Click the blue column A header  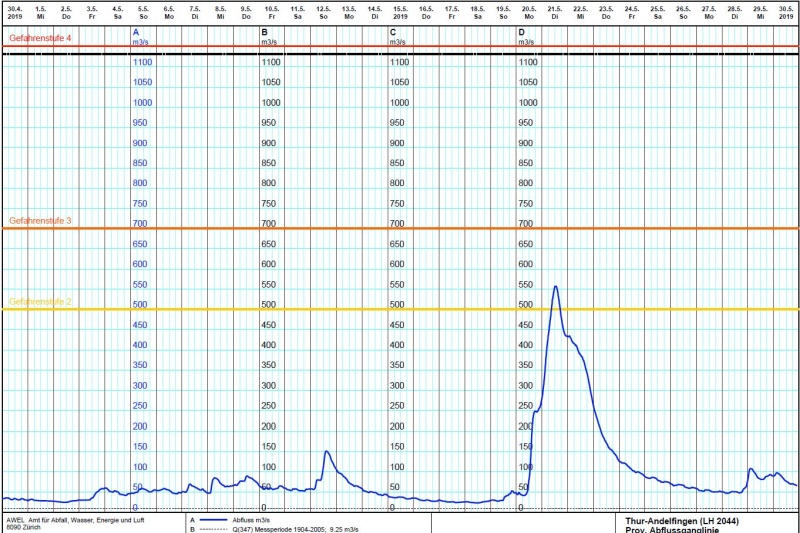tap(136, 33)
